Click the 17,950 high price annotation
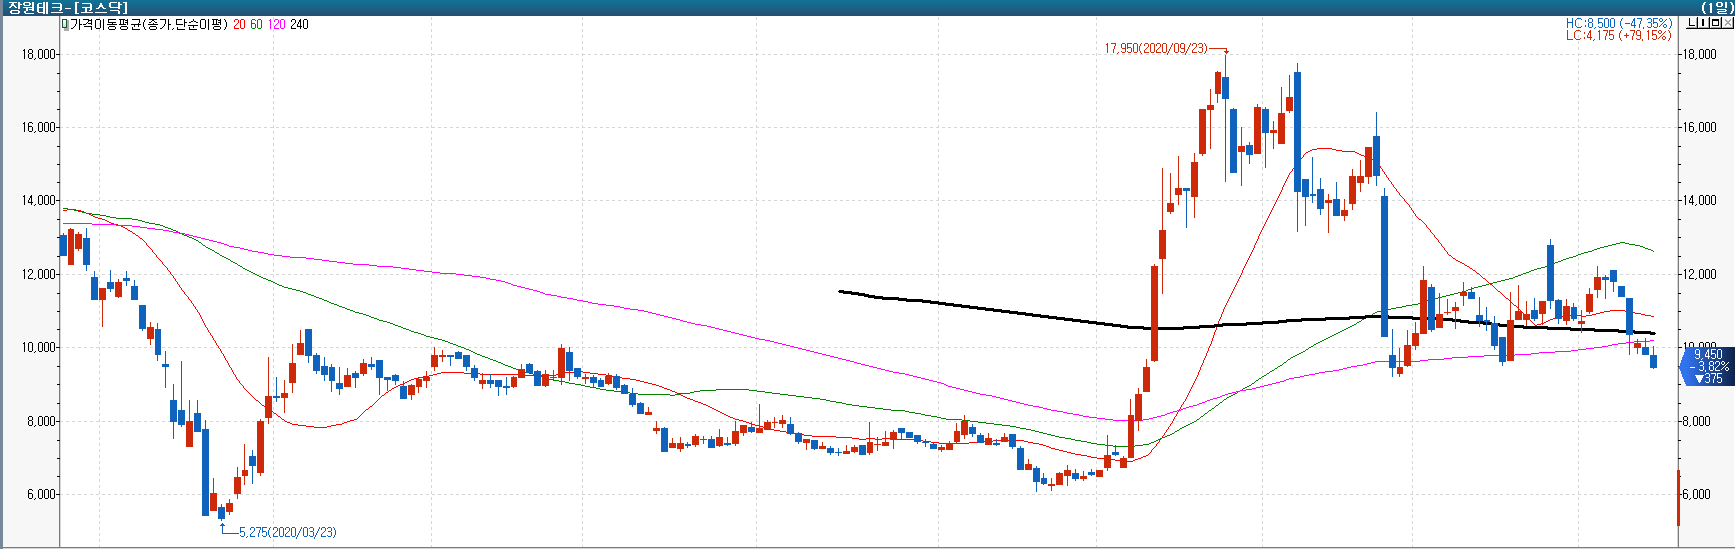Screen dimensions: 1735x549 pos(1155,48)
